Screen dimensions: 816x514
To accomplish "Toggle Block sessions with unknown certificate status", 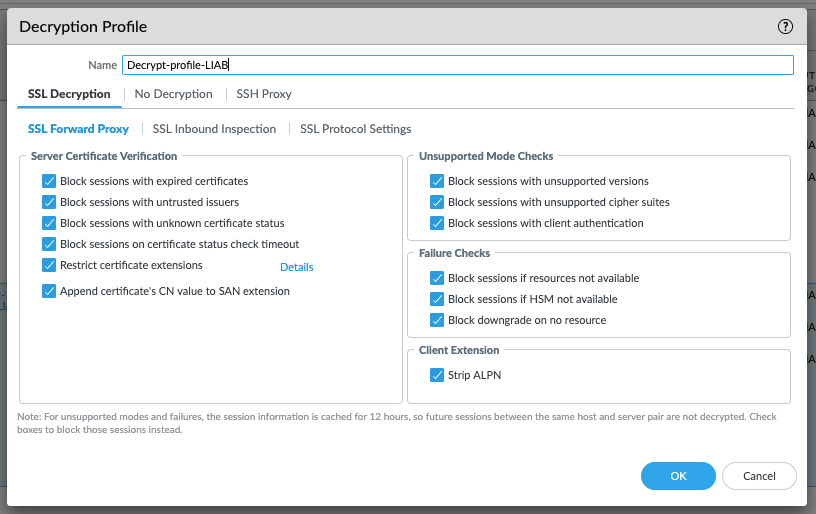I will tap(49, 223).
